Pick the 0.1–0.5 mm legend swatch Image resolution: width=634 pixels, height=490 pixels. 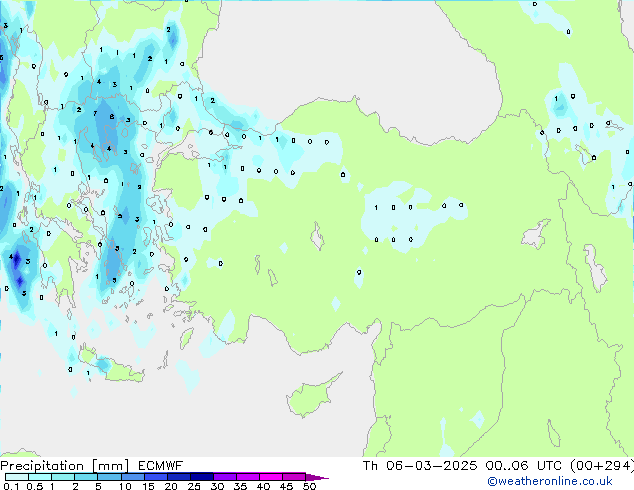coord(17,477)
